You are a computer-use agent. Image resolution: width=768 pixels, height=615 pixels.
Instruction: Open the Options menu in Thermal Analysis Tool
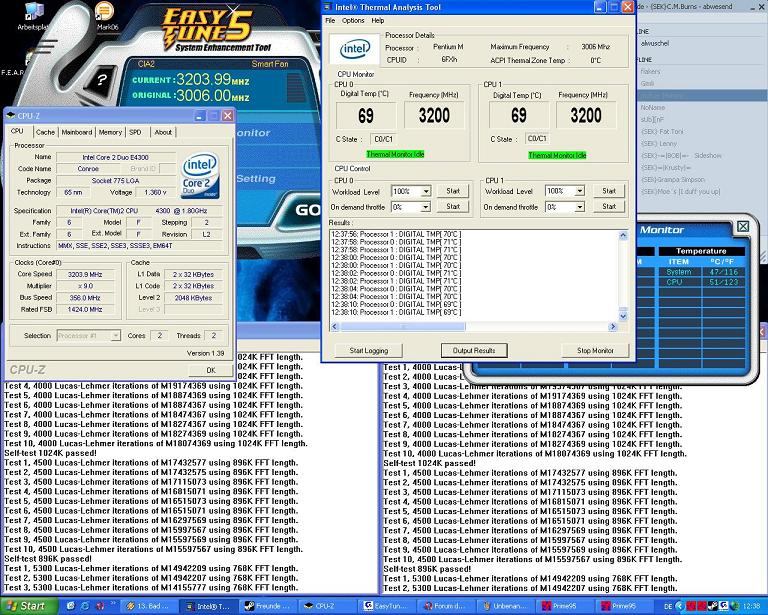pos(353,21)
